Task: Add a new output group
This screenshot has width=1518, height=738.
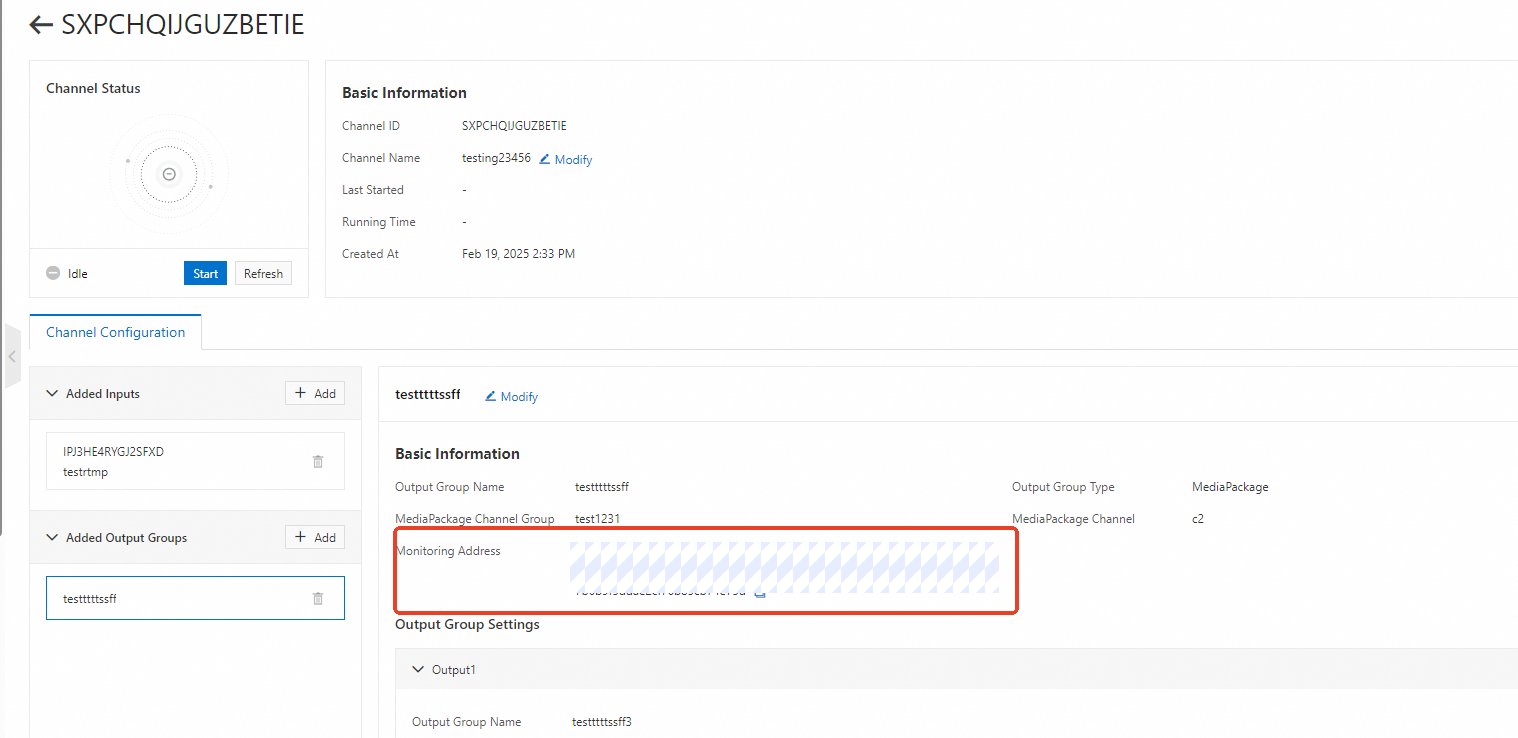Action: click(x=315, y=537)
